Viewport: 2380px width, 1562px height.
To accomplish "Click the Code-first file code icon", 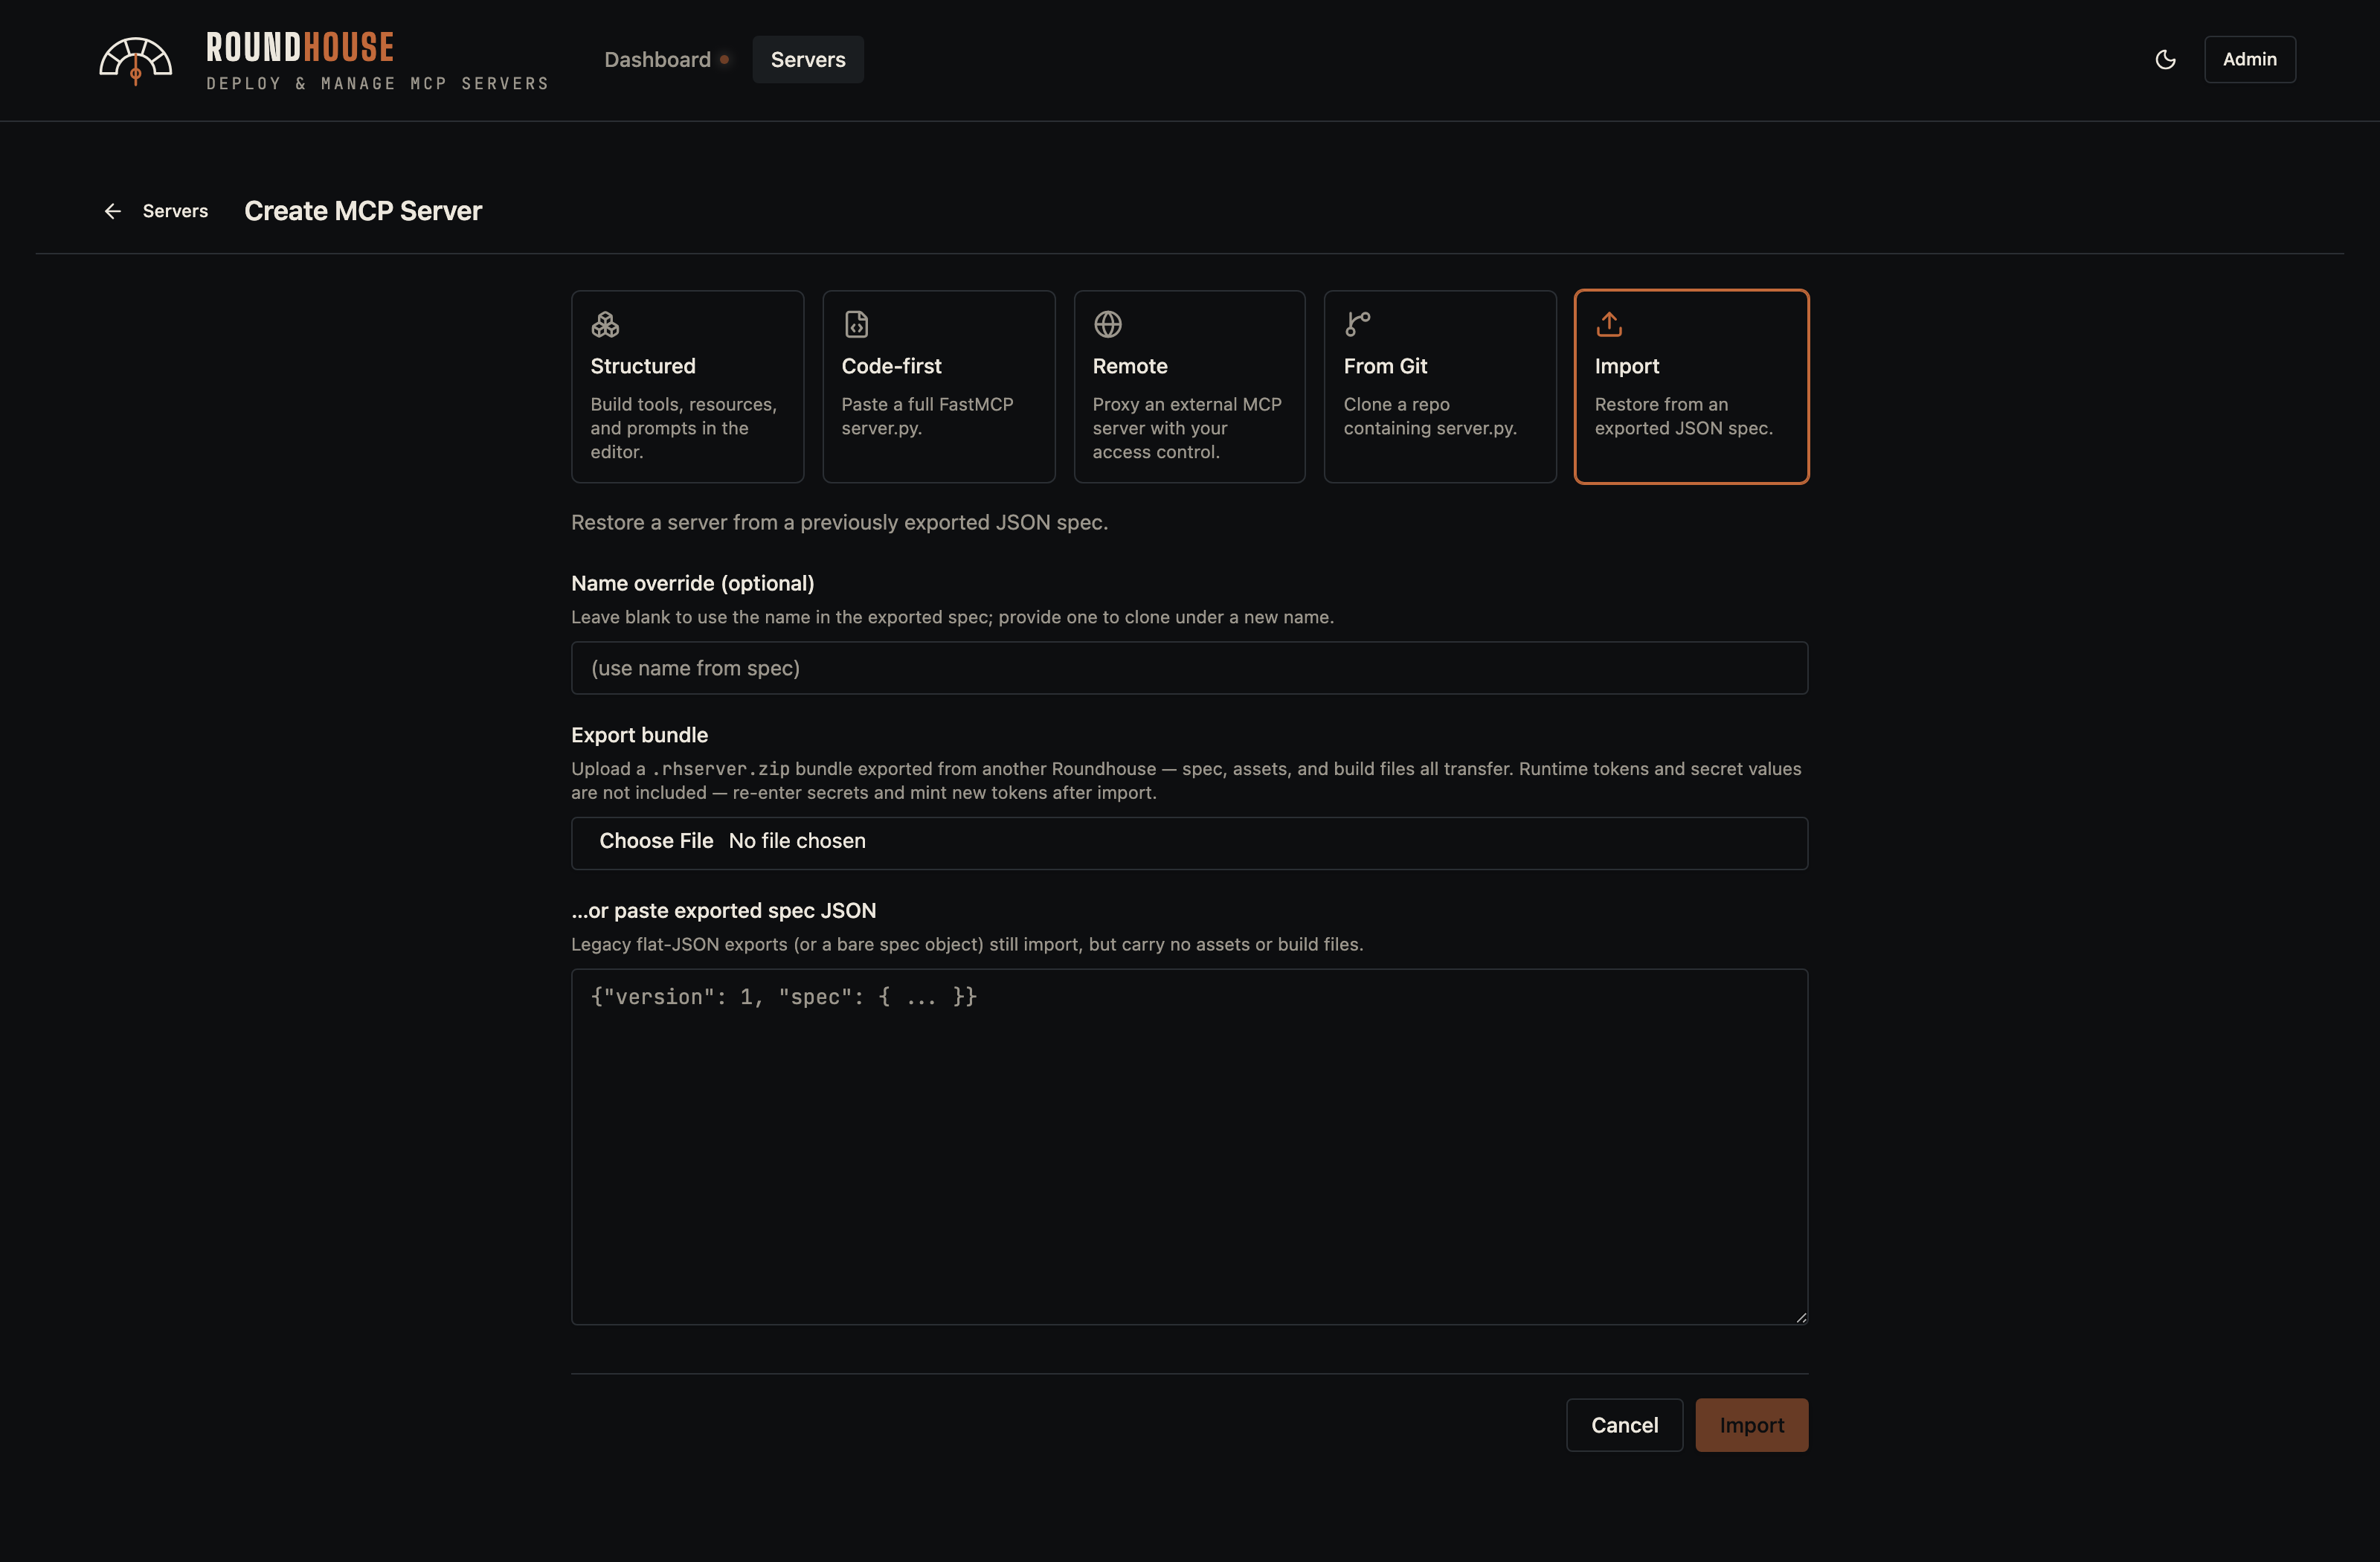I will (x=856, y=324).
